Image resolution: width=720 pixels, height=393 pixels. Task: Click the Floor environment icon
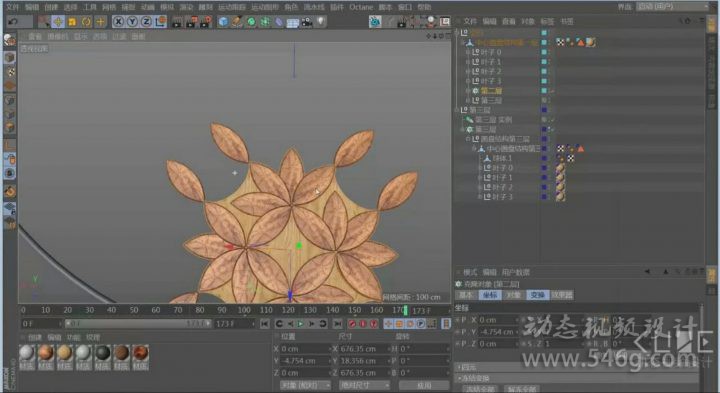coord(292,22)
